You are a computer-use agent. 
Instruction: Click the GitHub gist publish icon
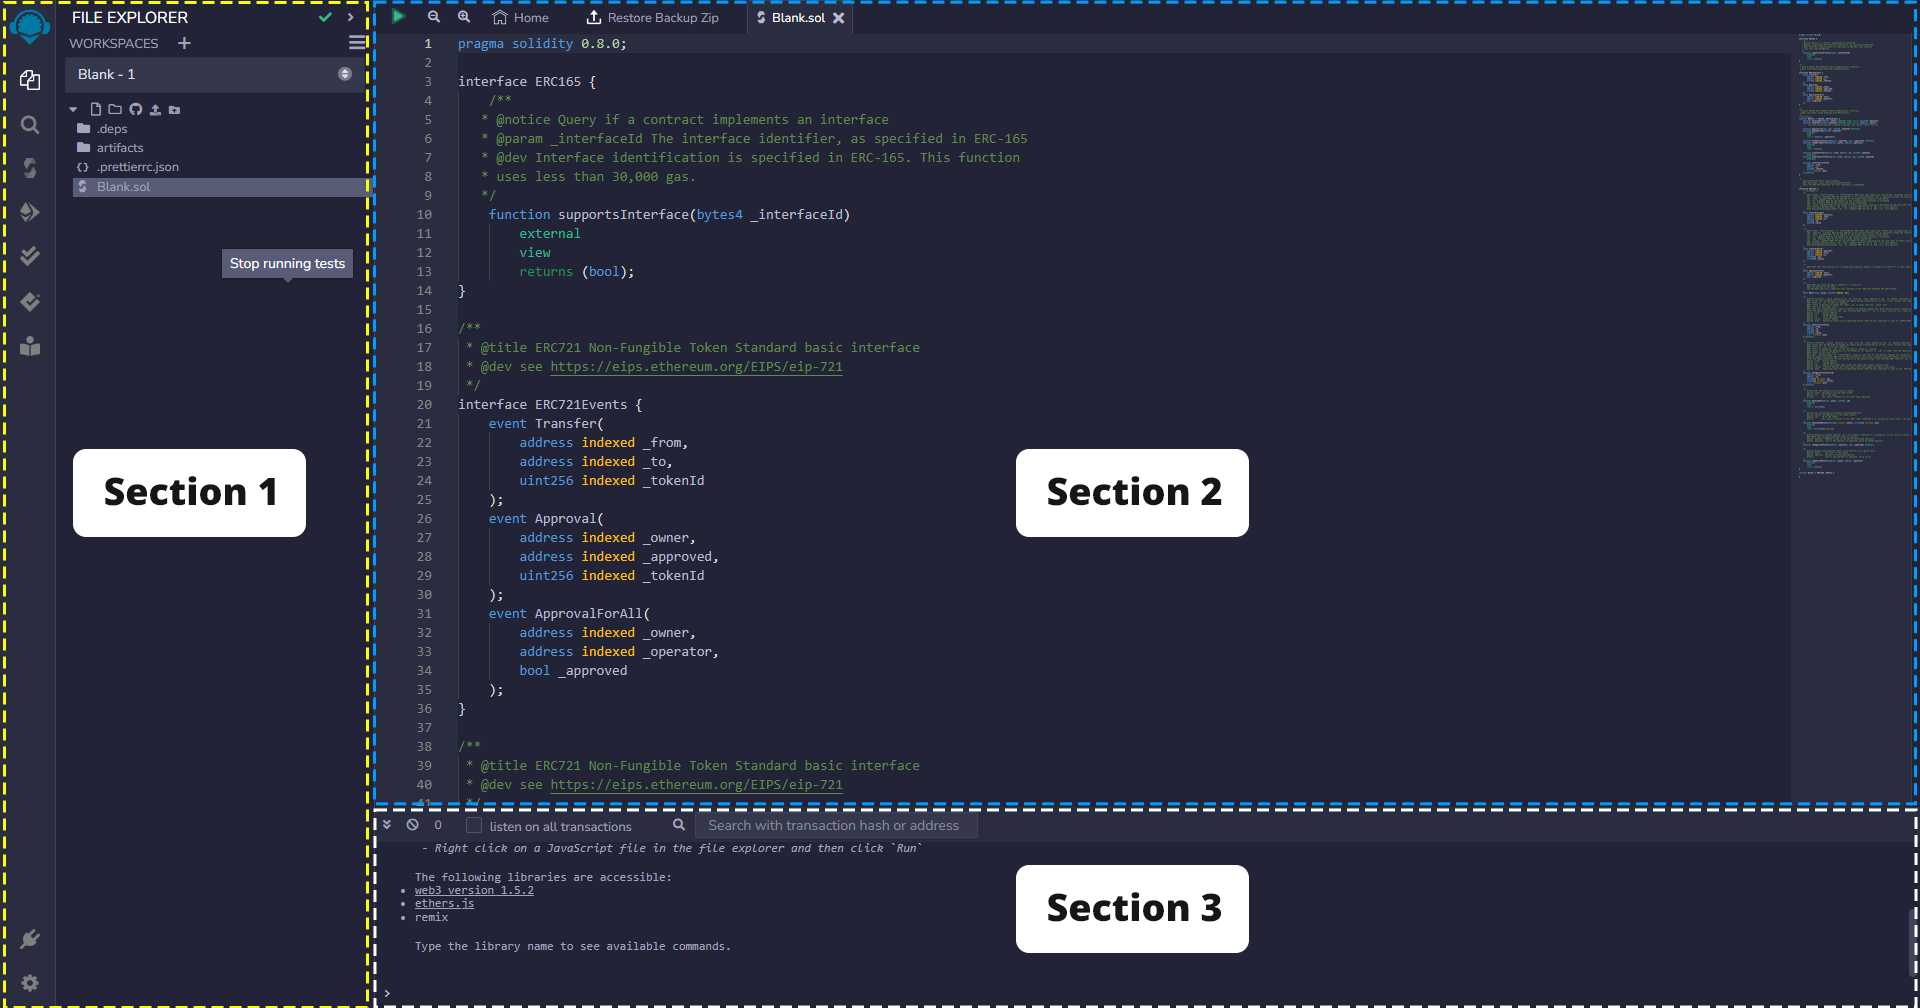coord(136,109)
